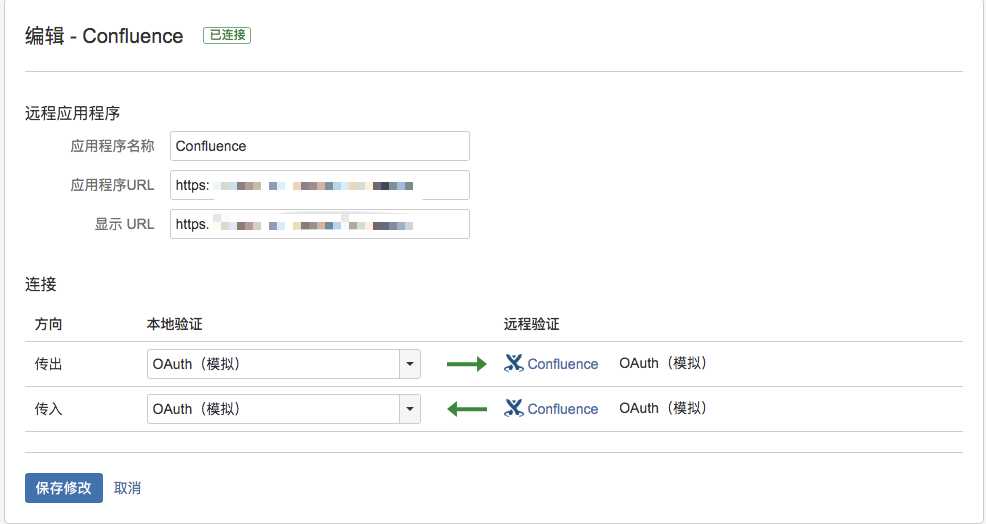986x524 pixels.
Task: Click the dropdown arrow for incoming local authentication
Action: point(410,409)
